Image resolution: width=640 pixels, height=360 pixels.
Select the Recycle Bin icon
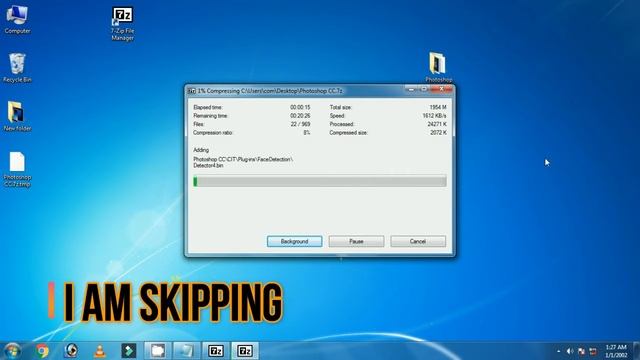click(x=17, y=68)
